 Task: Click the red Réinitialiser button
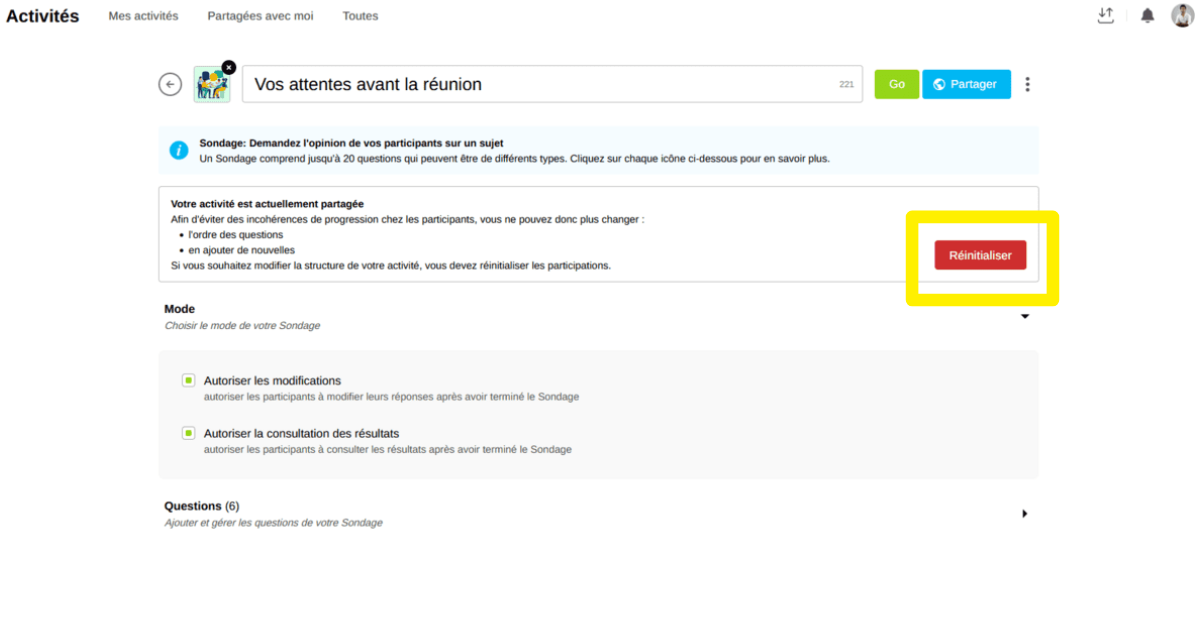(x=980, y=256)
